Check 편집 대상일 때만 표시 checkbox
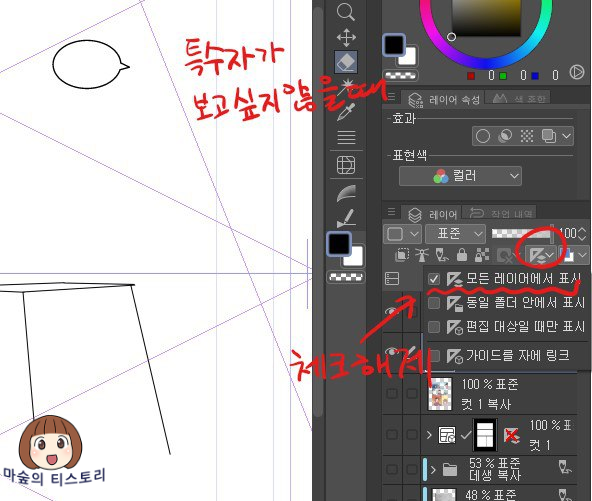The height and width of the screenshot is (501, 592). (434, 327)
